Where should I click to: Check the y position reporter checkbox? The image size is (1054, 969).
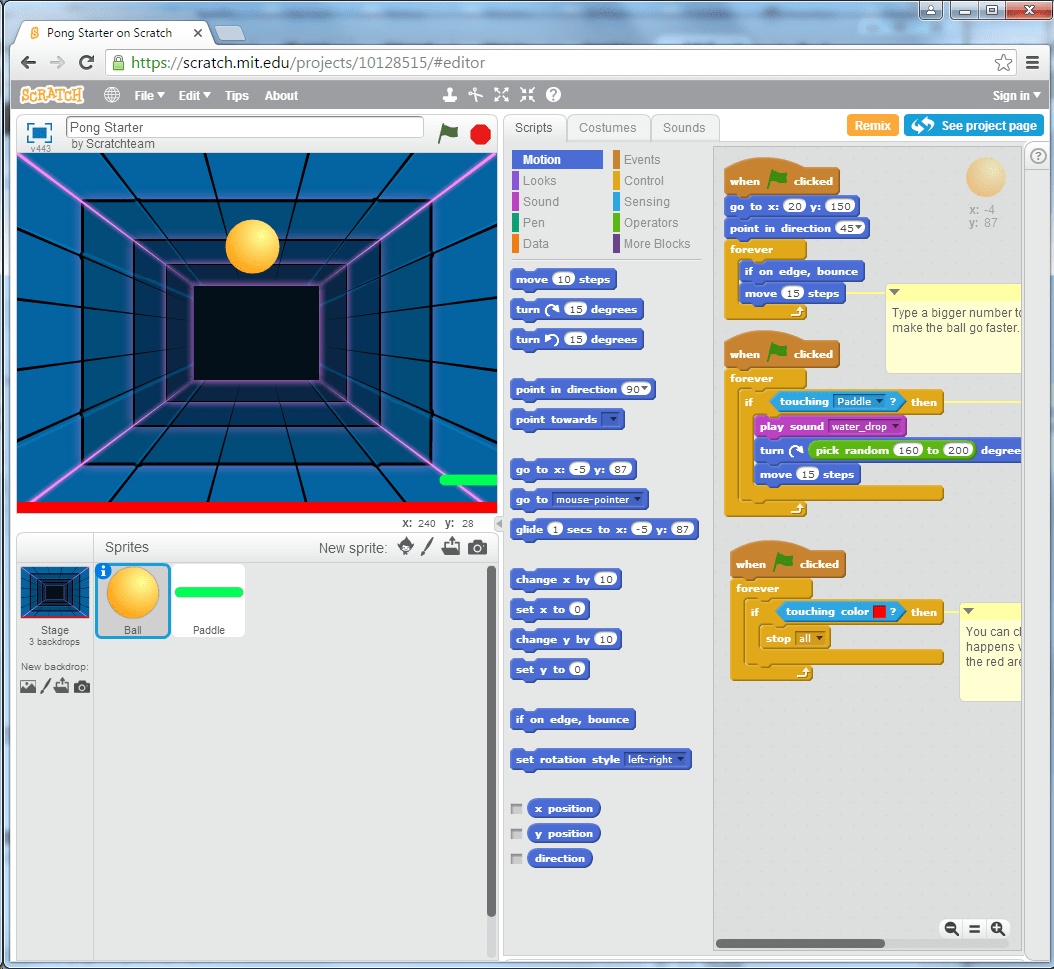(x=516, y=833)
